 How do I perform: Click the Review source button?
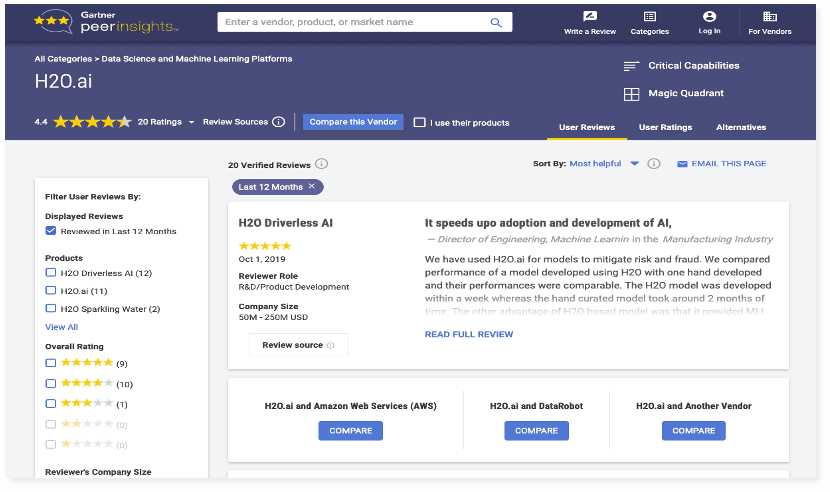pyautogui.click(x=299, y=345)
